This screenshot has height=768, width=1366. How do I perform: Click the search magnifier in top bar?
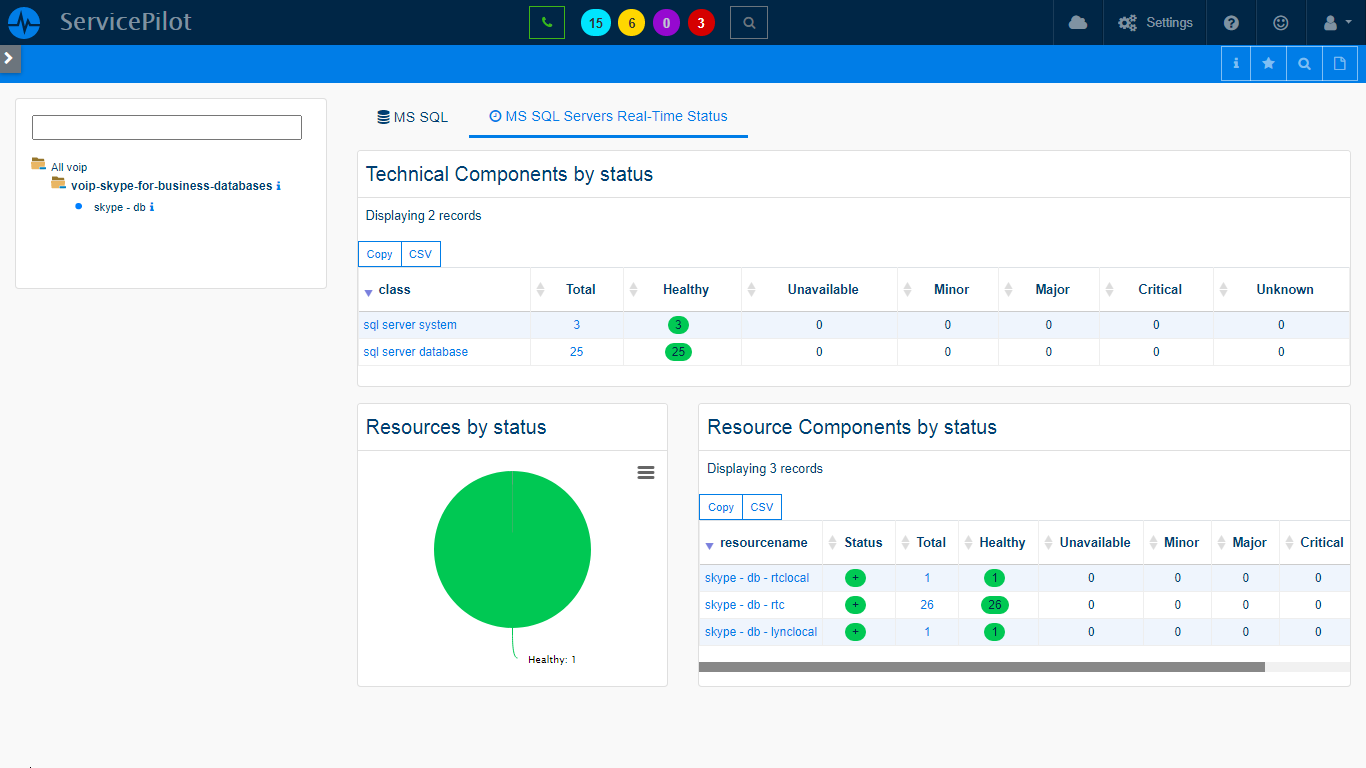(x=749, y=22)
